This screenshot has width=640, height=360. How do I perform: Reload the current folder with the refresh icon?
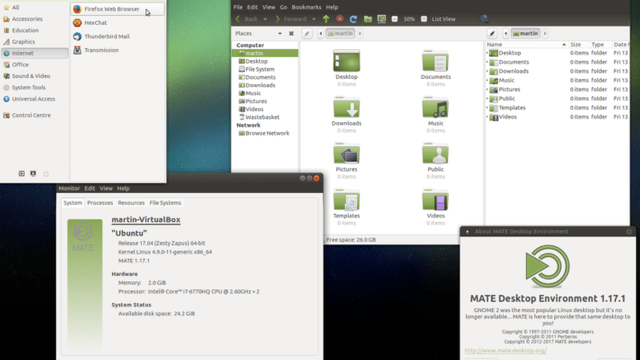353,19
